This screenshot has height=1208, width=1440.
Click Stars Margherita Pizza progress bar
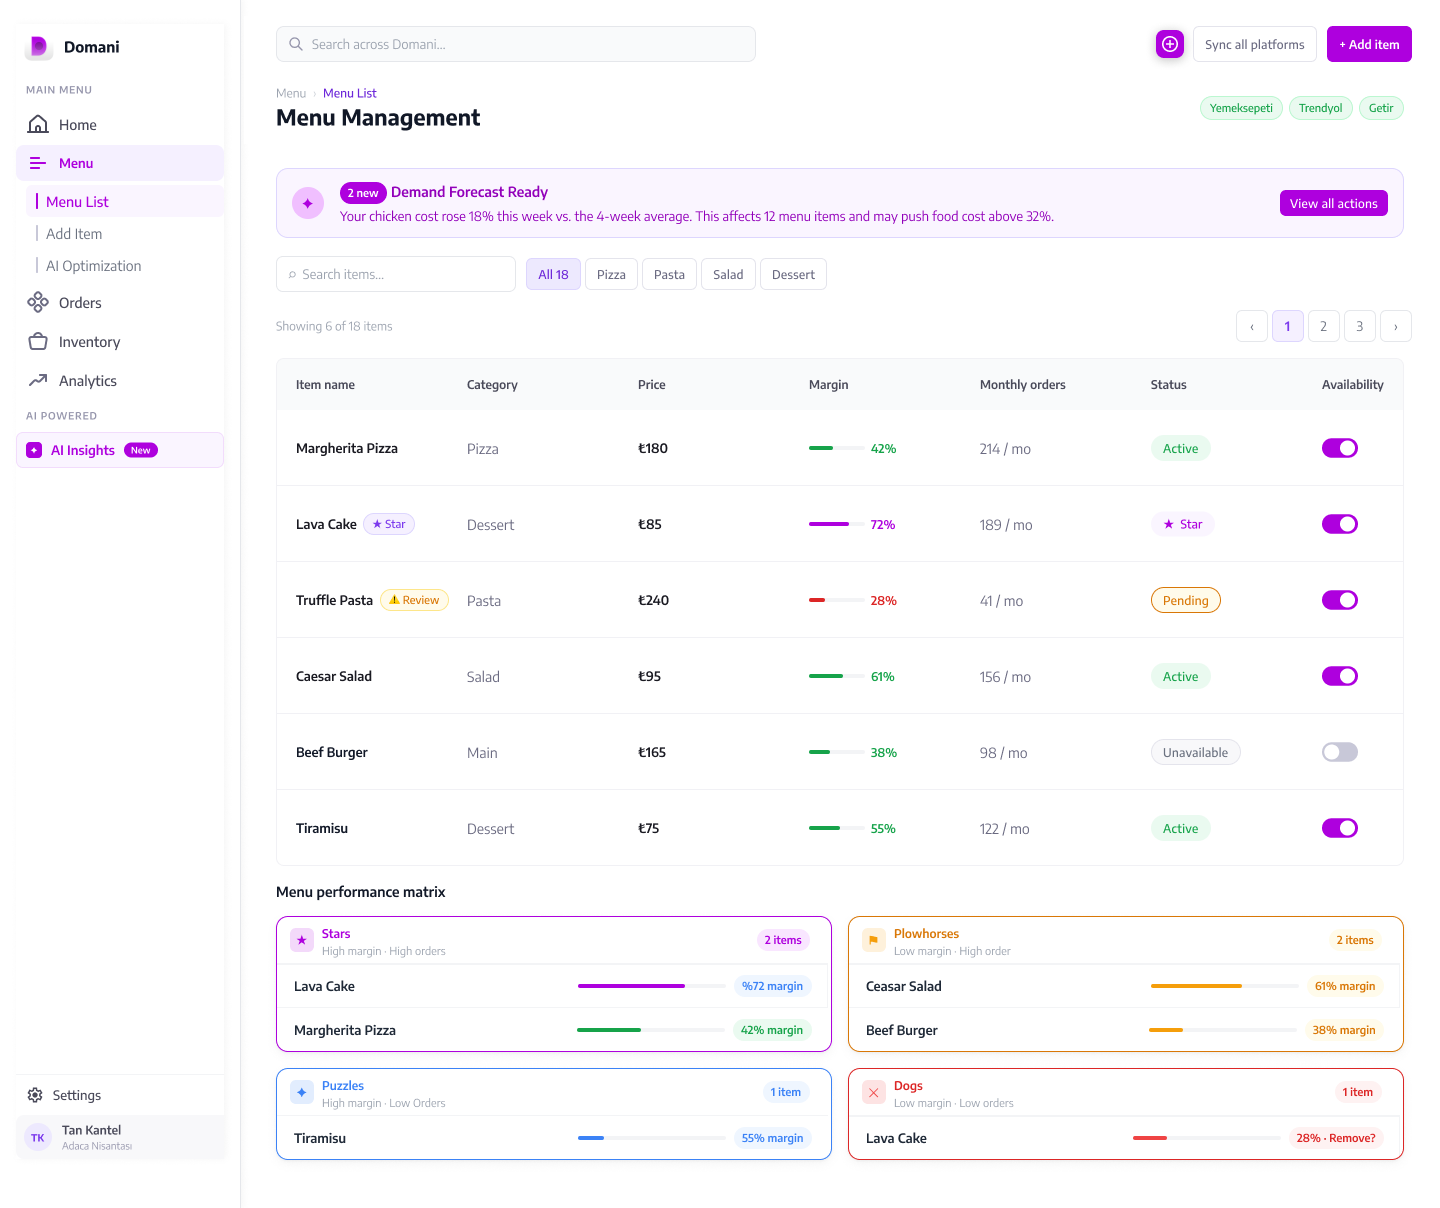tap(651, 1030)
